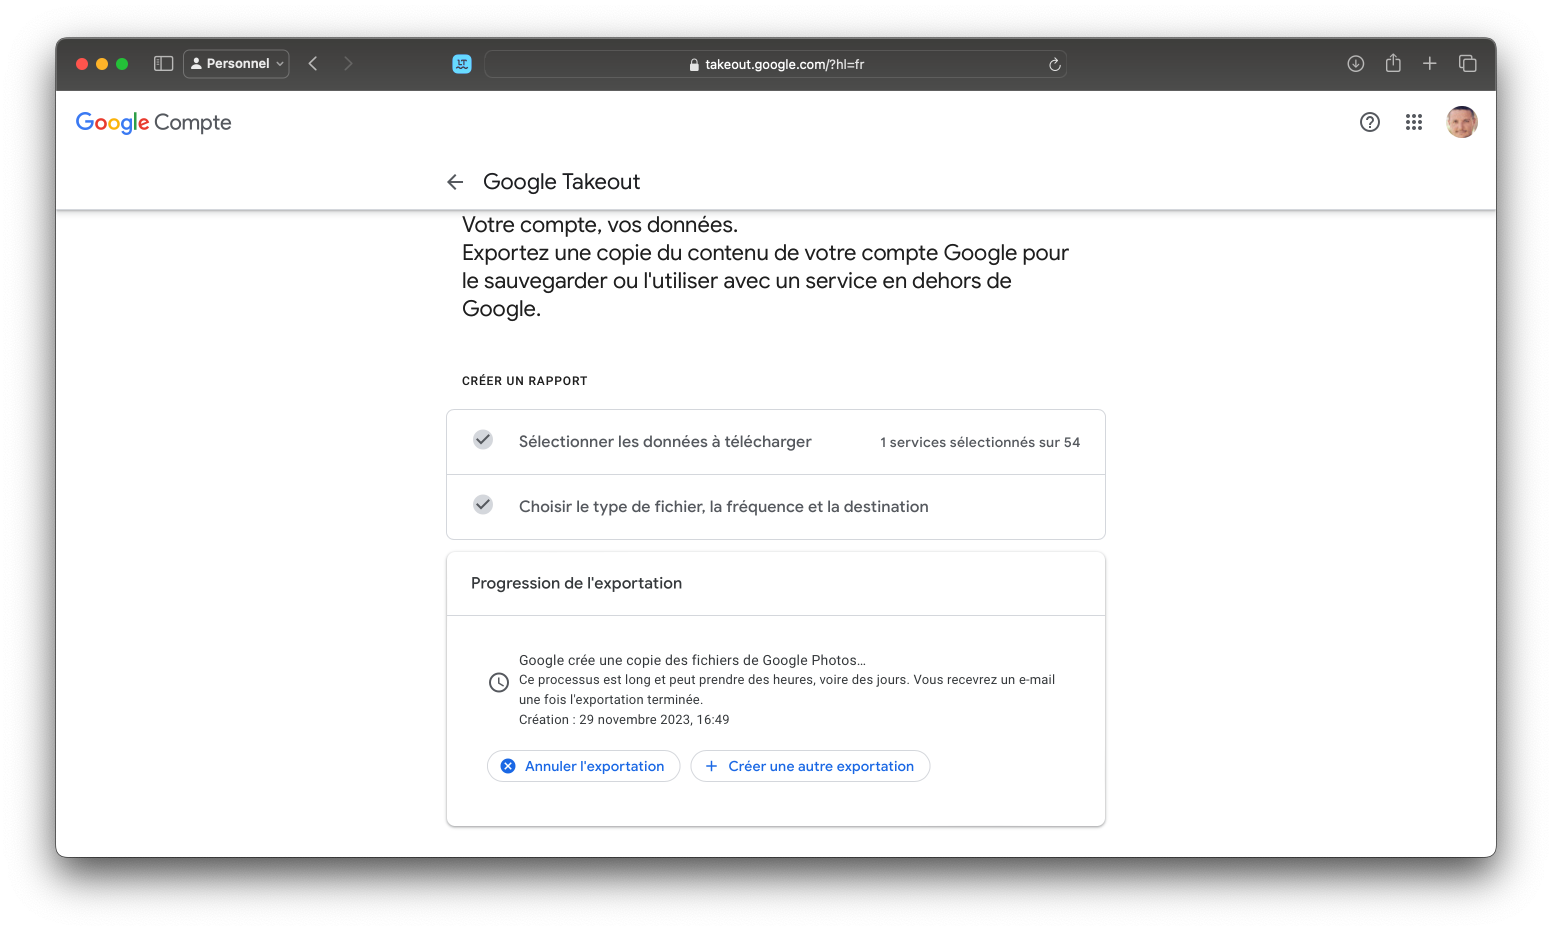Image resolution: width=1552 pixels, height=931 pixels.
Task: Open the Help question mark icon
Action: 1370,122
